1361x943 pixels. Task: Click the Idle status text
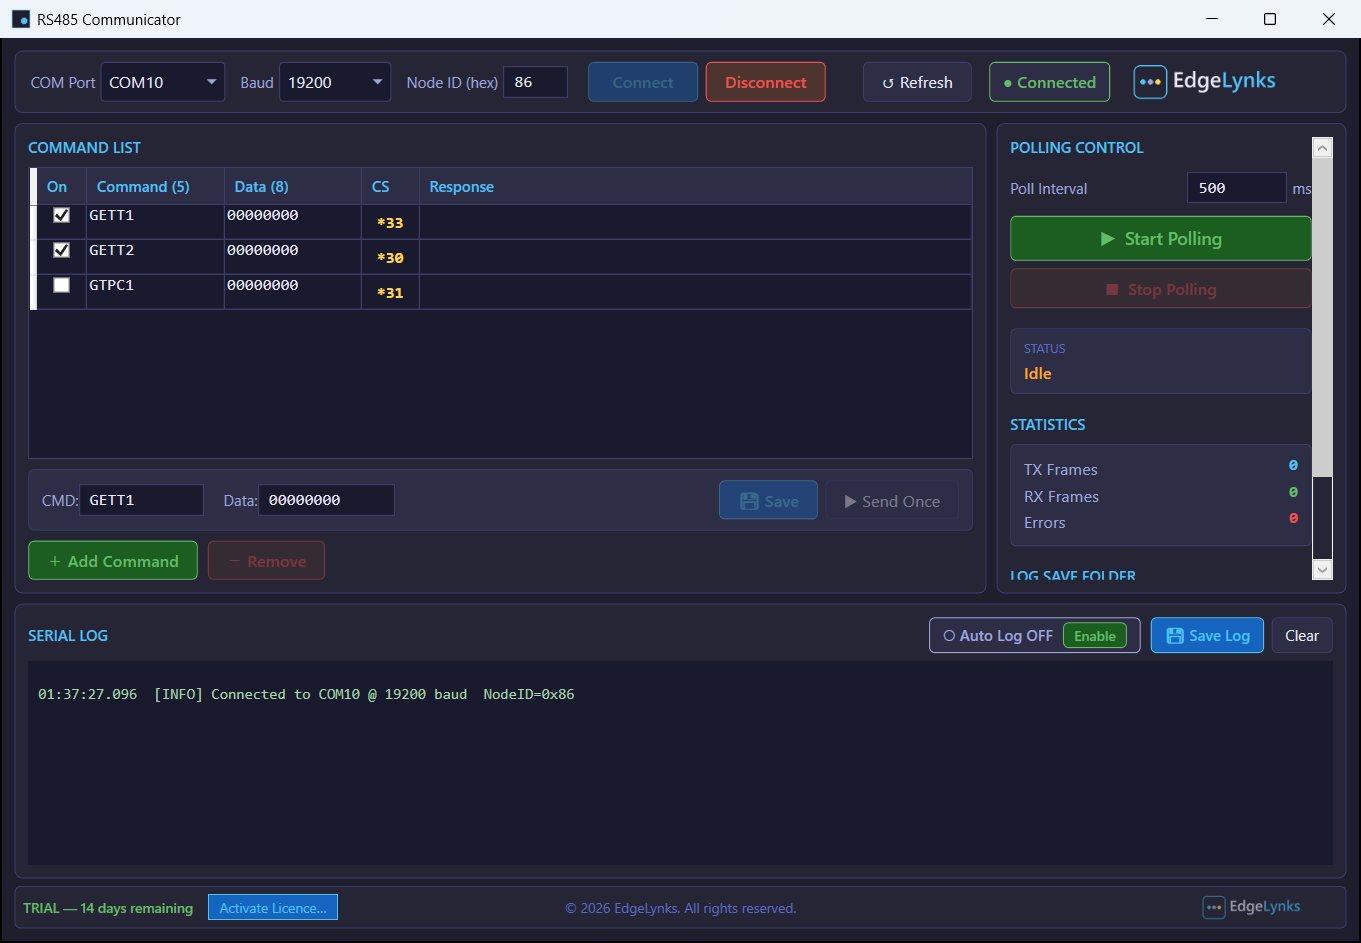(x=1037, y=373)
